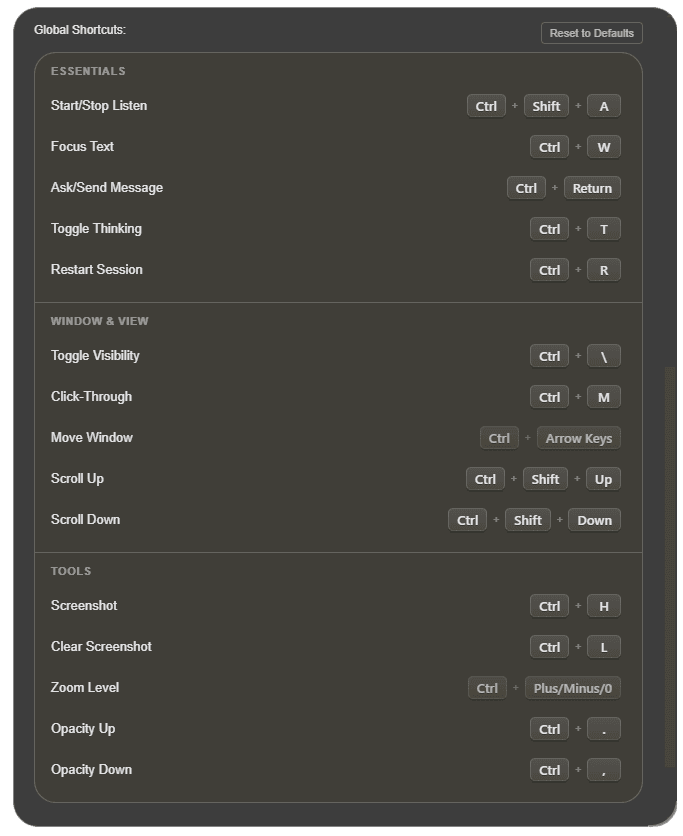Viewport: 683px width, 836px height.
Task: Click the R key for Restart Session
Action: [x=603, y=269]
